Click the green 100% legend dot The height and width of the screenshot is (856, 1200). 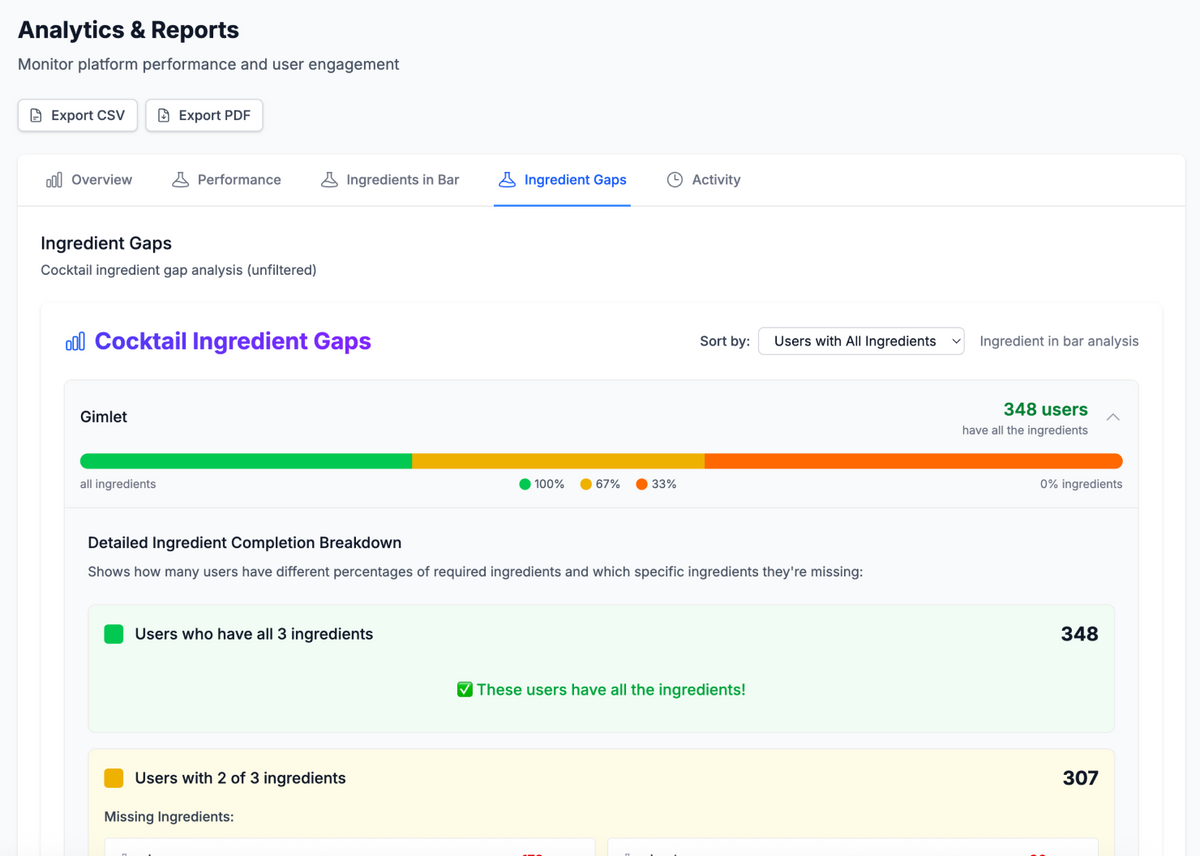point(525,484)
